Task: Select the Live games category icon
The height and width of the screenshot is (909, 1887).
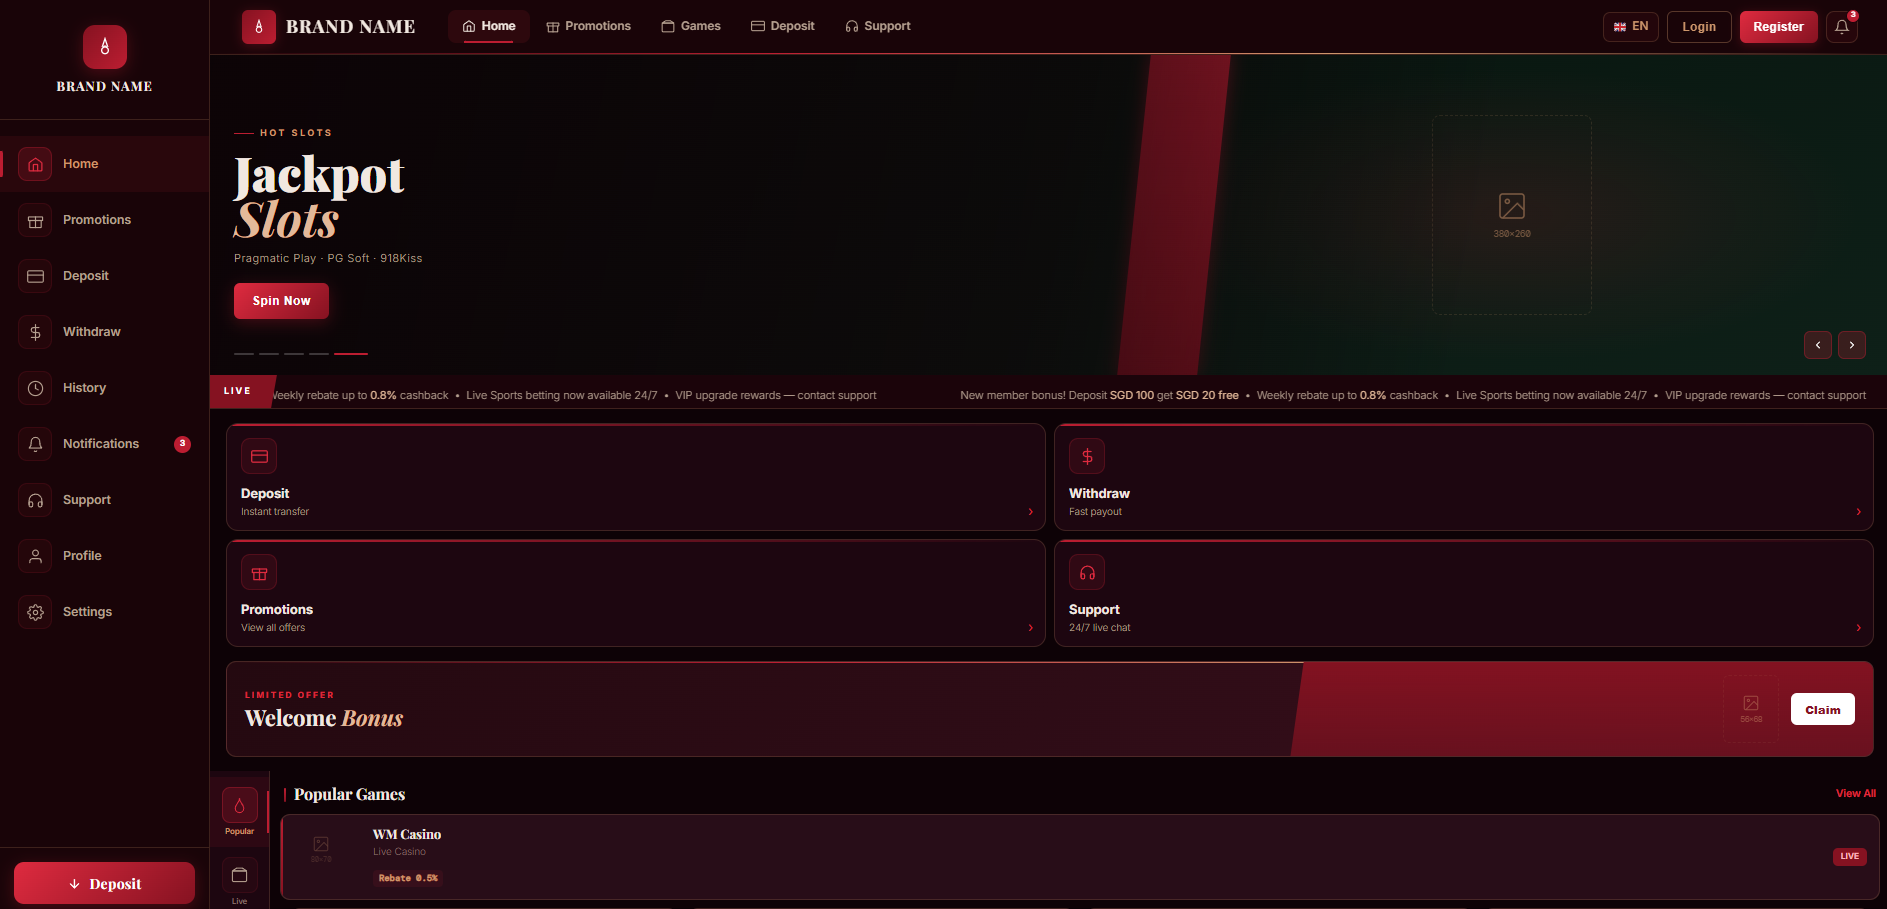Action: 239,876
